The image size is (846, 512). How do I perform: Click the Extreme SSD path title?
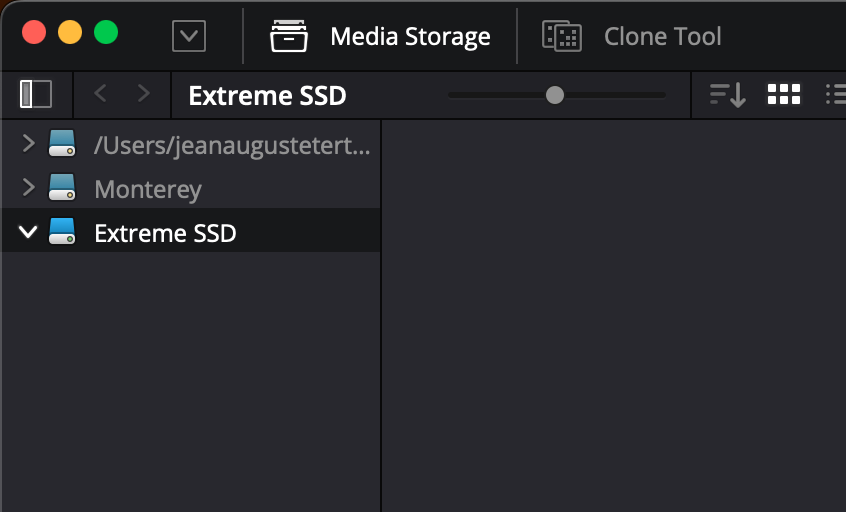(267, 96)
